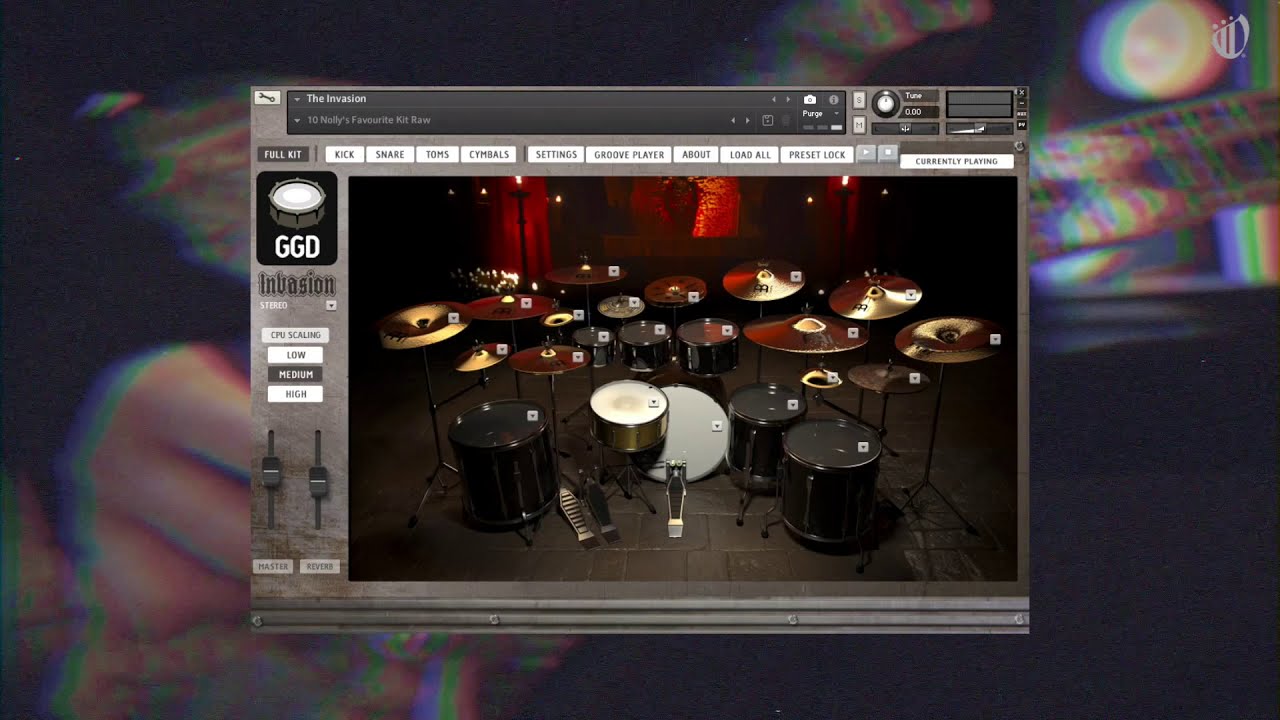Expand the The Invasion instrument dropdown arrow
The width and height of the screenshot is (1280, 720).
297,99
